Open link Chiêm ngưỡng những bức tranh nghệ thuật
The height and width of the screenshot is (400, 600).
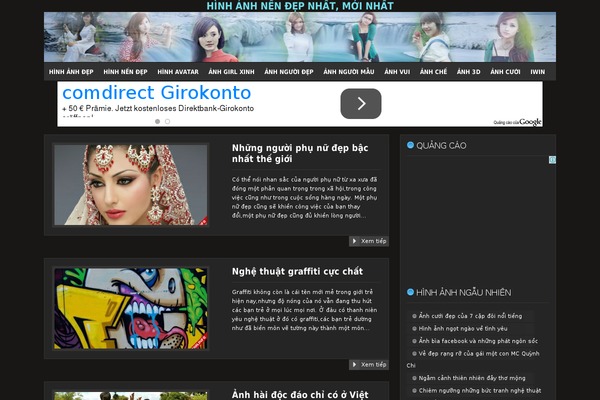click(480, 390)
